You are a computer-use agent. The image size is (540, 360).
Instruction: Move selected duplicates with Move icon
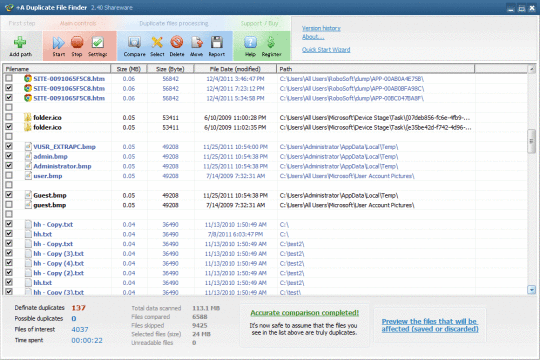pyautogui.click(x=197, y=42)
